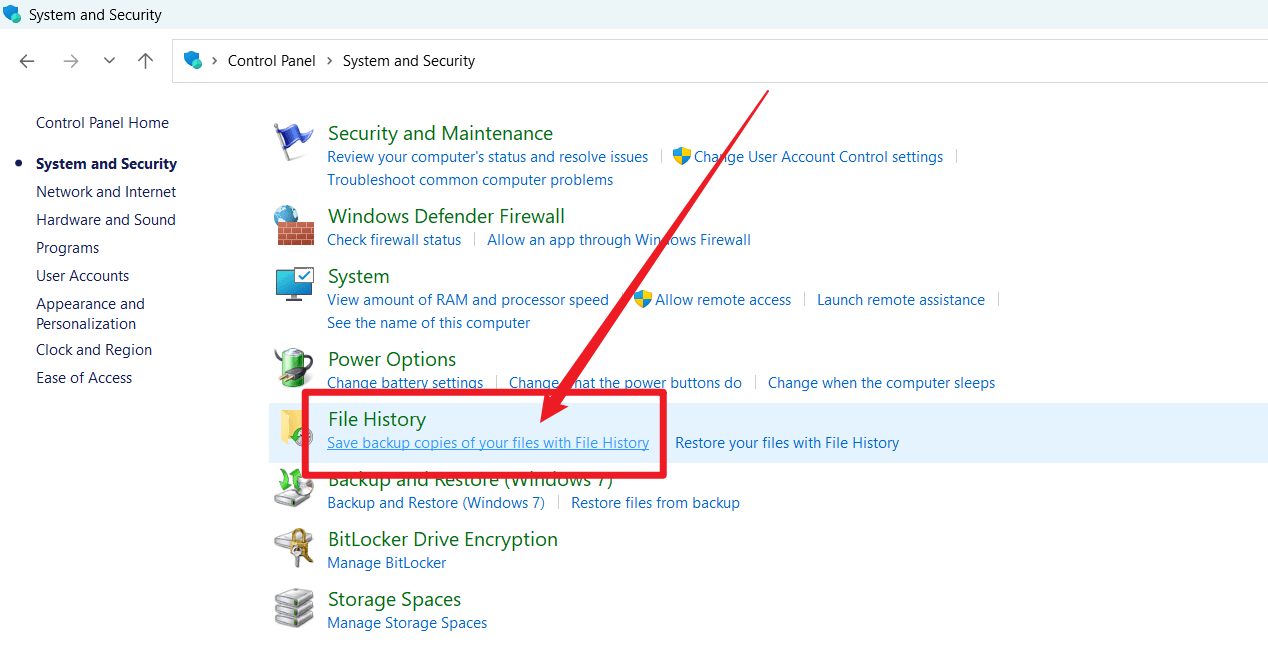Screen dimensions: 1268x647
Task: Click Change when the computer sleeps
Action: tap(881, 383)
